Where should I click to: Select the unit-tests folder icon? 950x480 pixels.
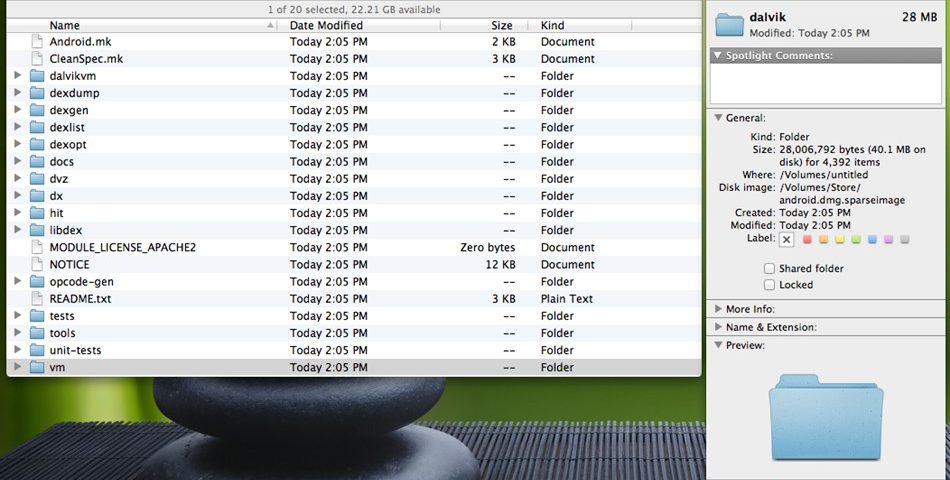coord(38,350)
